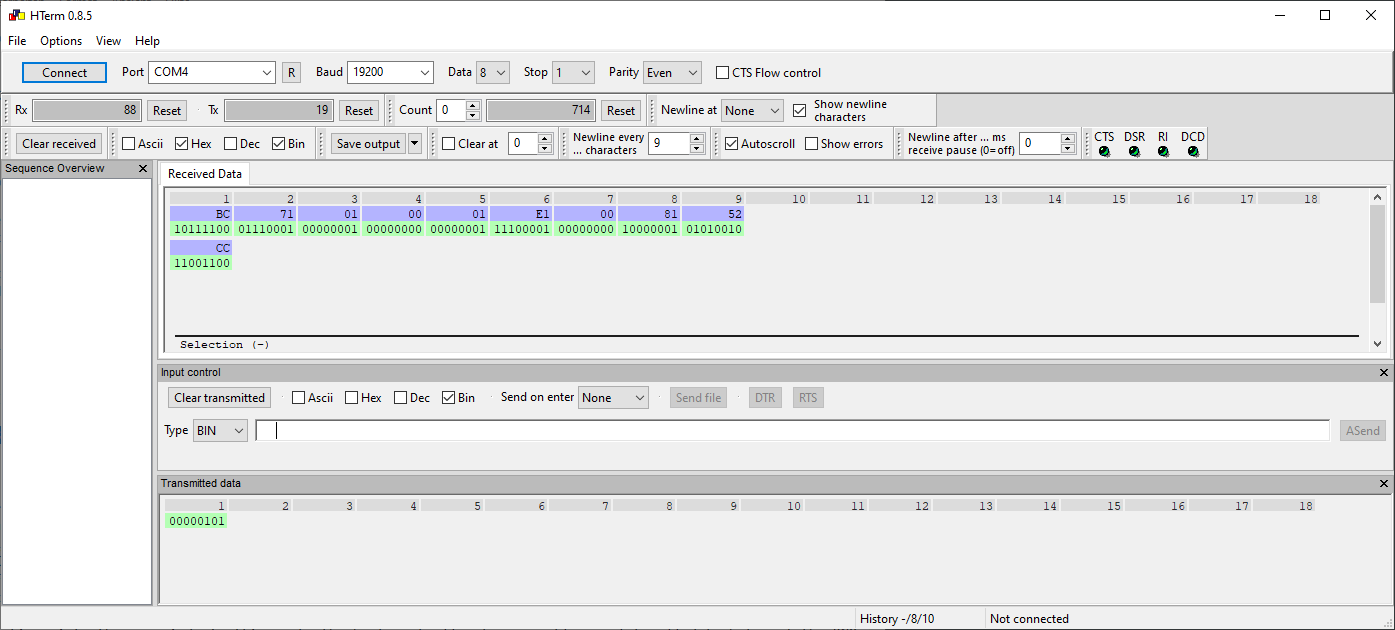Reset the Count value
The width and height of the screenshot is (1395, 630).
tap(621, 111)
